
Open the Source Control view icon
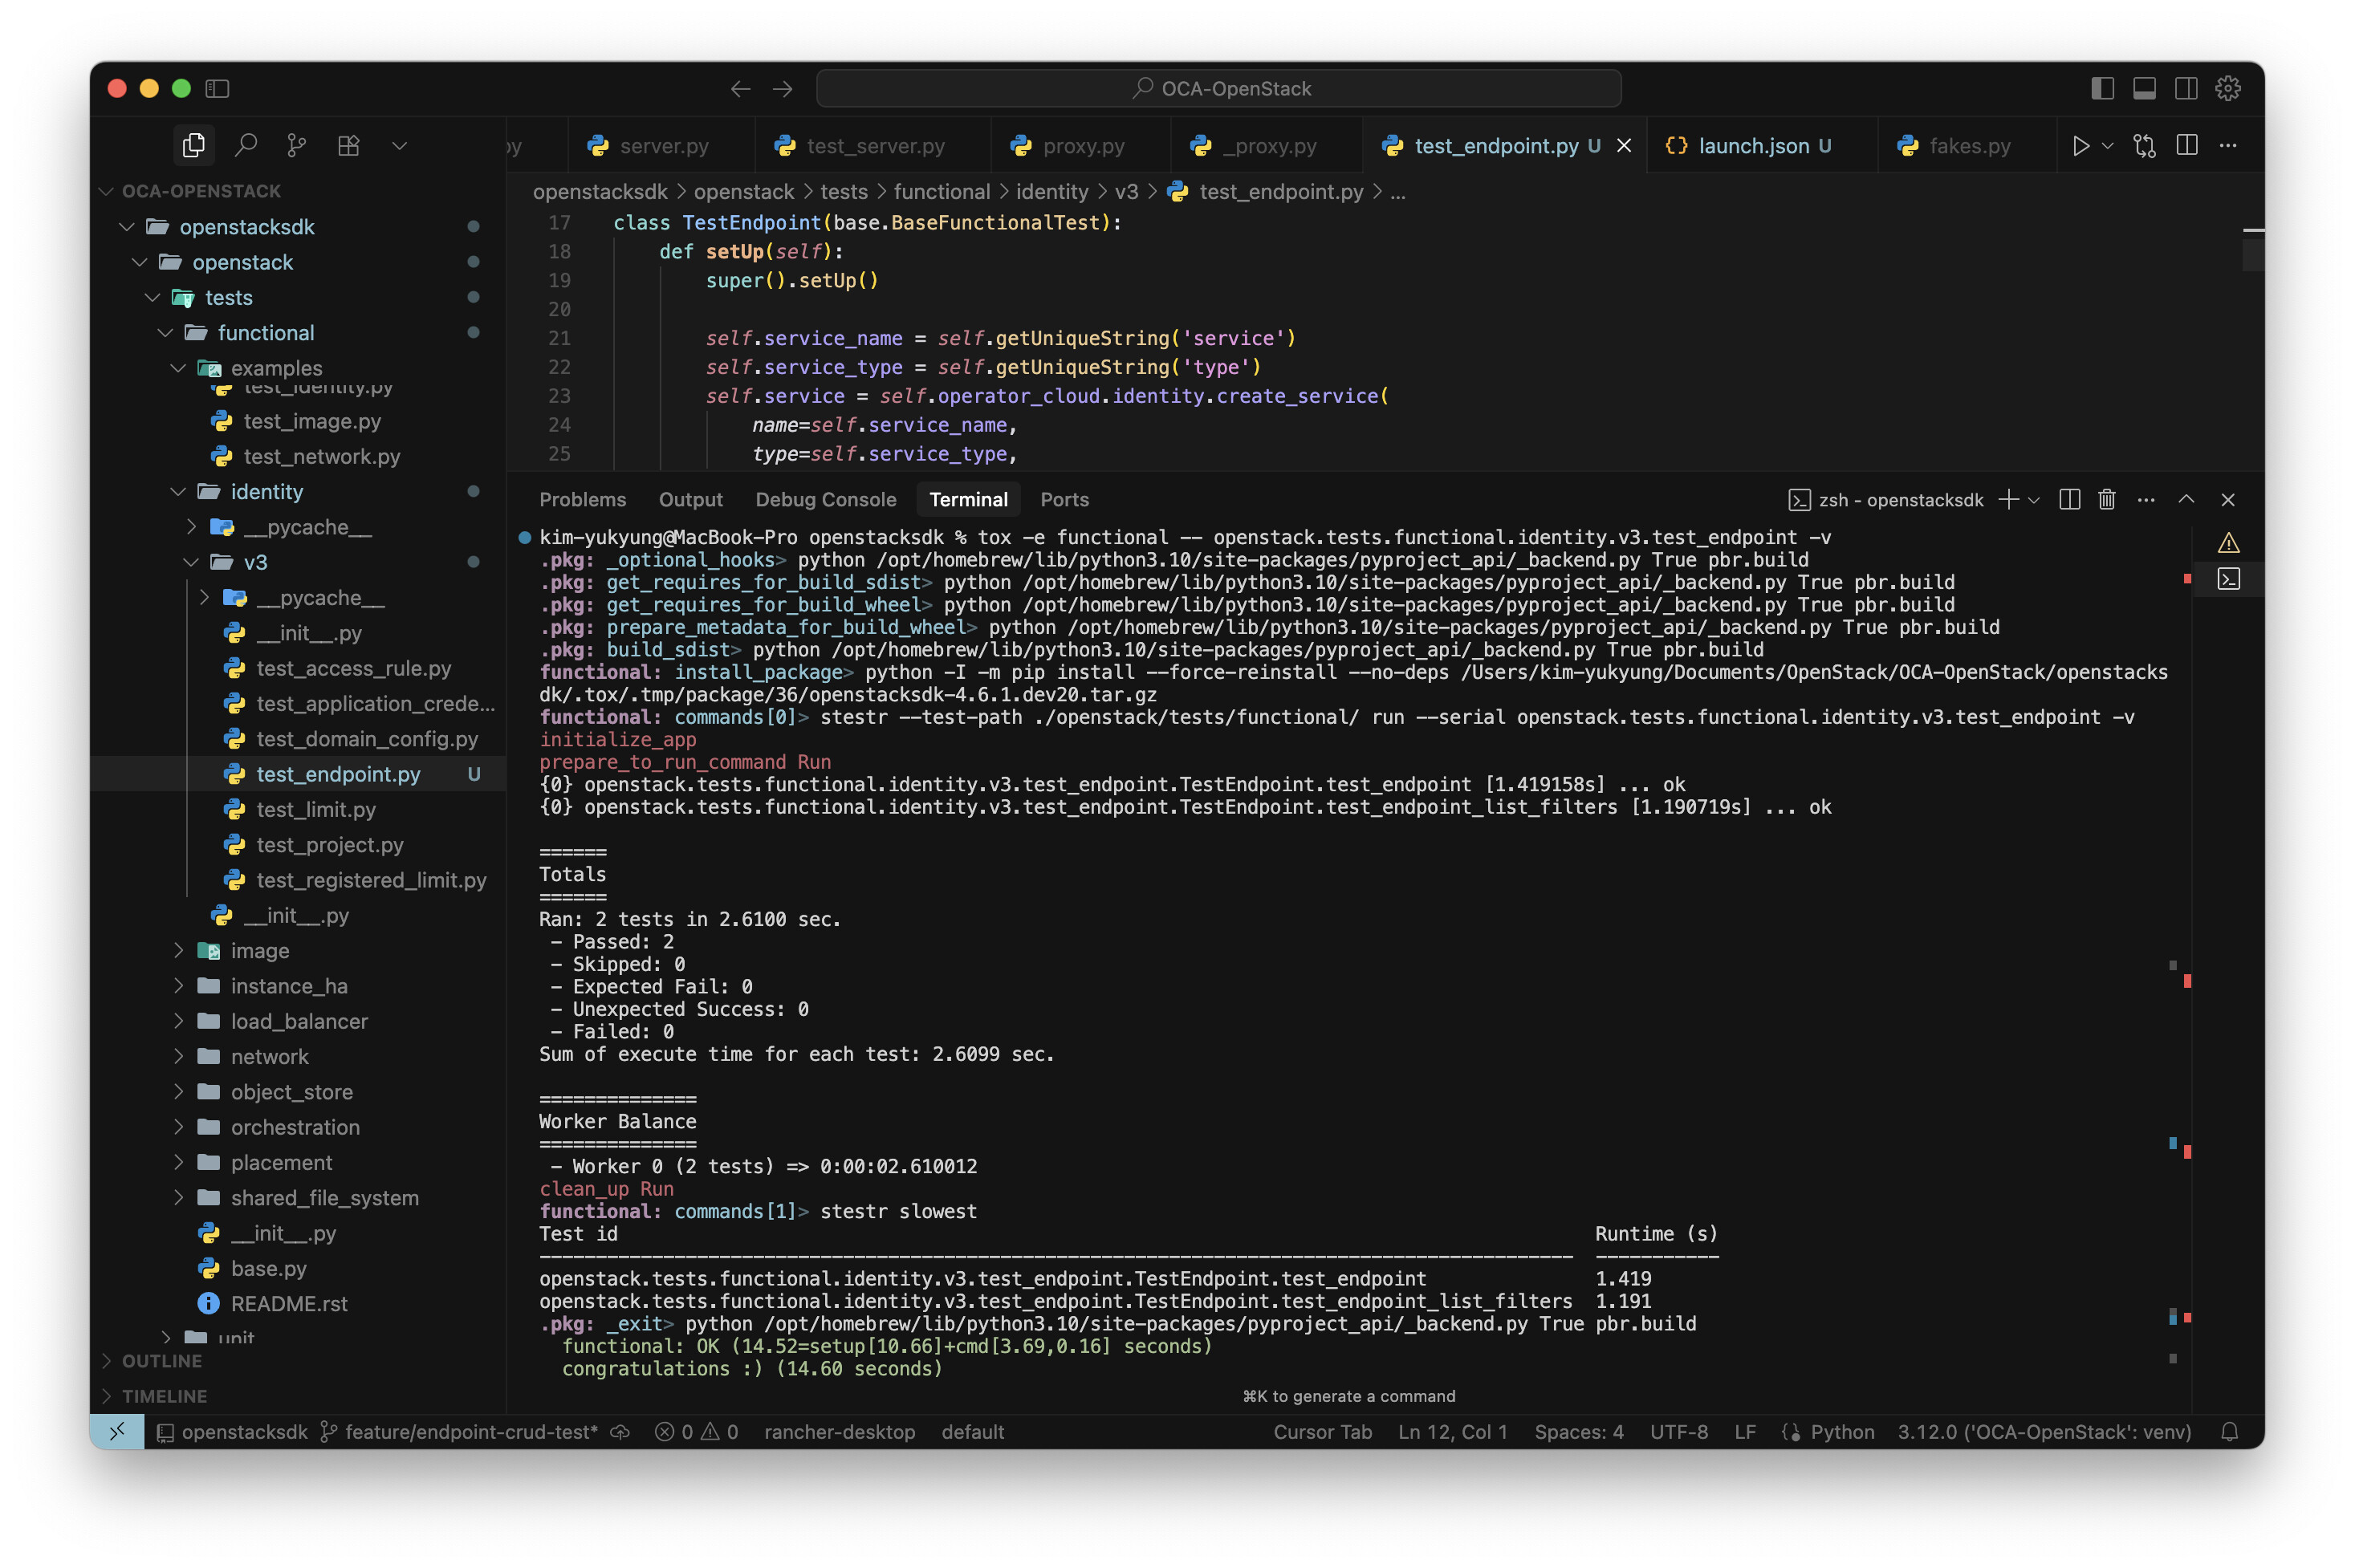[297, 146]
